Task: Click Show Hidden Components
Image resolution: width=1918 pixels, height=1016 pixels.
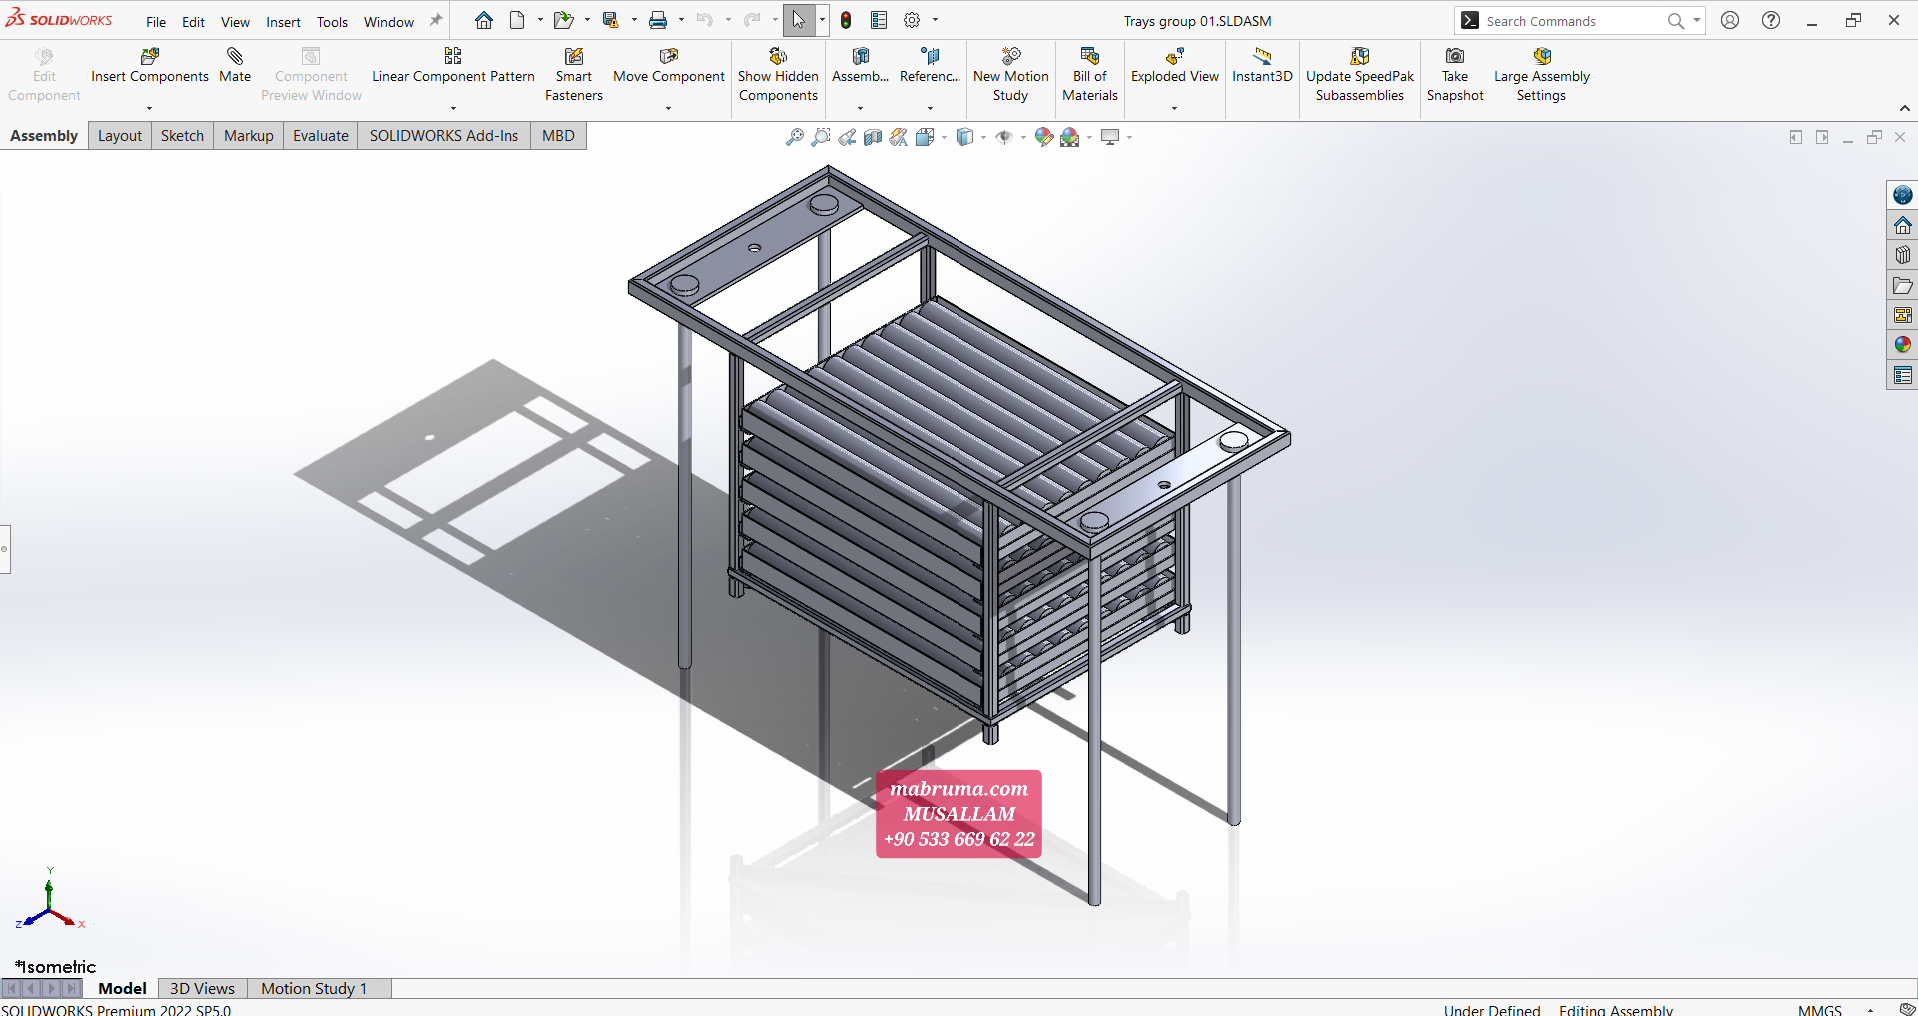Action: (x=778, y=75)
